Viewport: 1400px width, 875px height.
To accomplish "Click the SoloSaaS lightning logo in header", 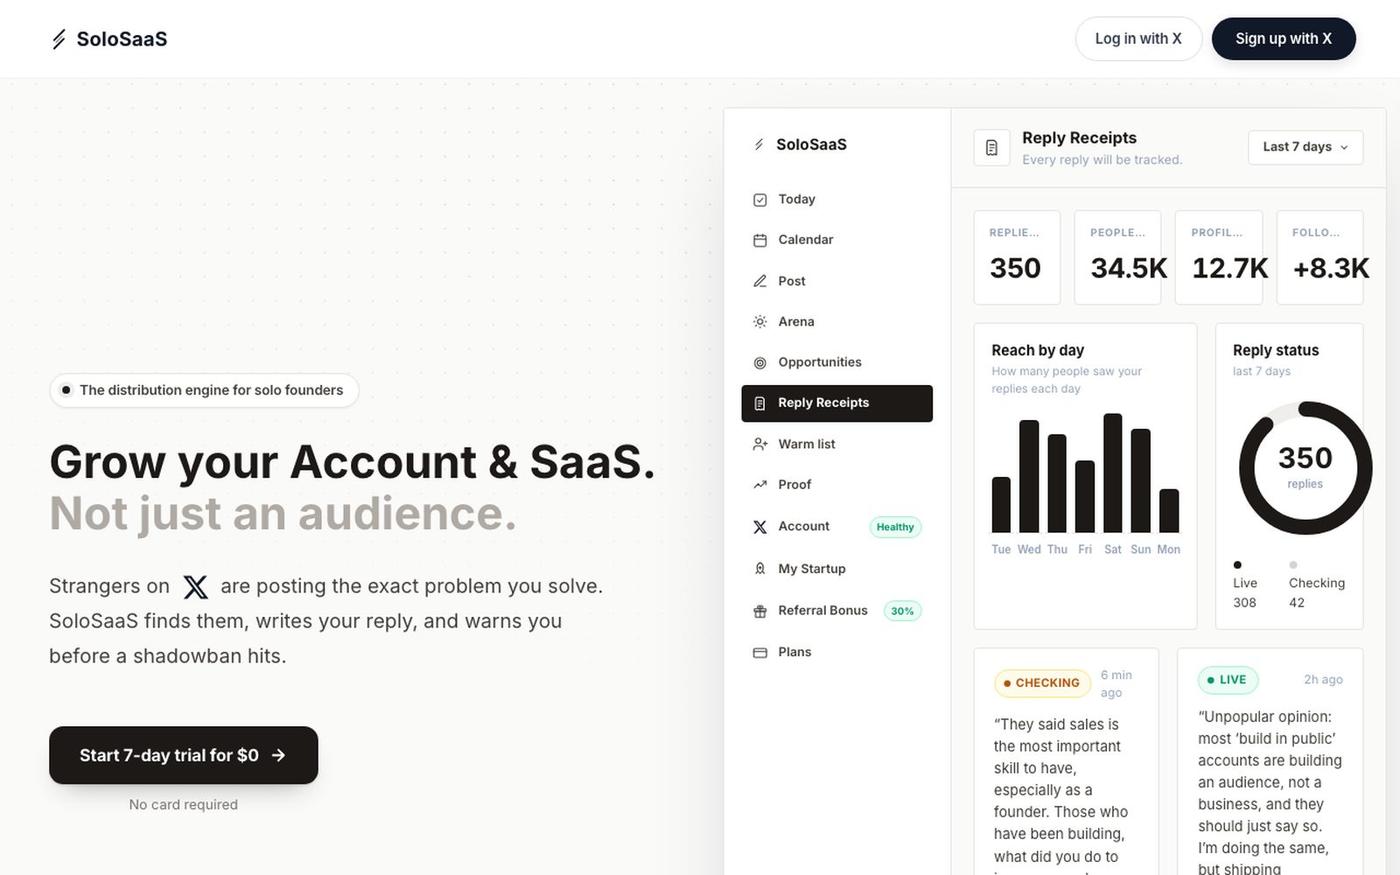I will (59, 39).
